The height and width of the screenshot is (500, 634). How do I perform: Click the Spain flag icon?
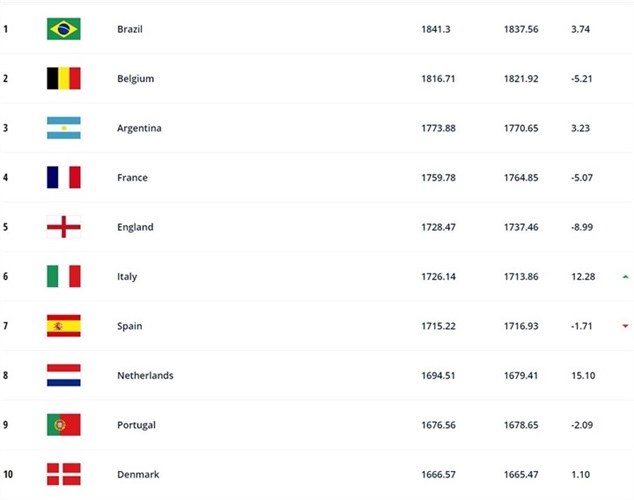63,325
